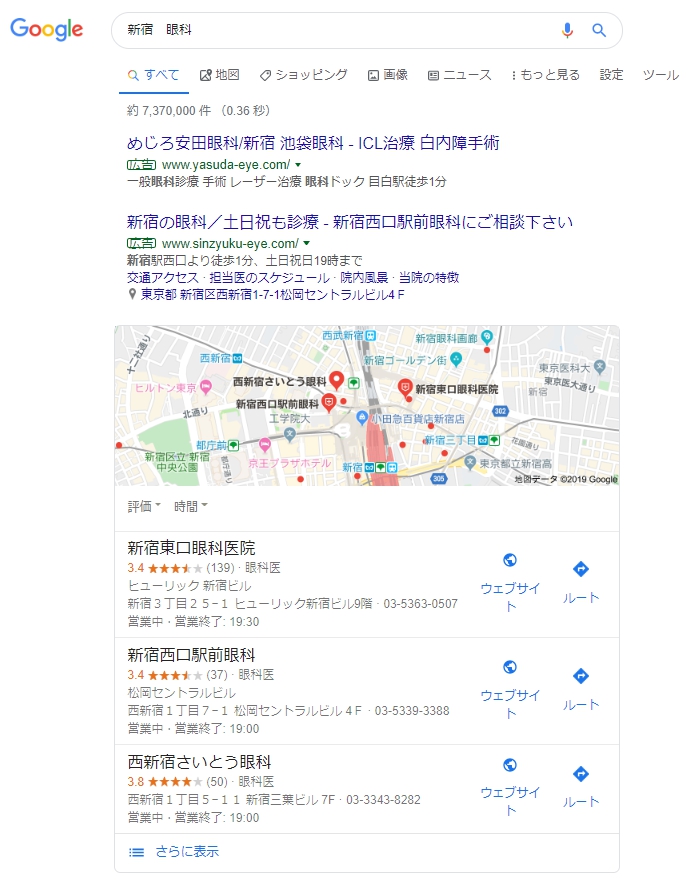This screenshot has width=690, height=886.
Task: Click 西新宿 station icon on map
Action: click(237, 358)
